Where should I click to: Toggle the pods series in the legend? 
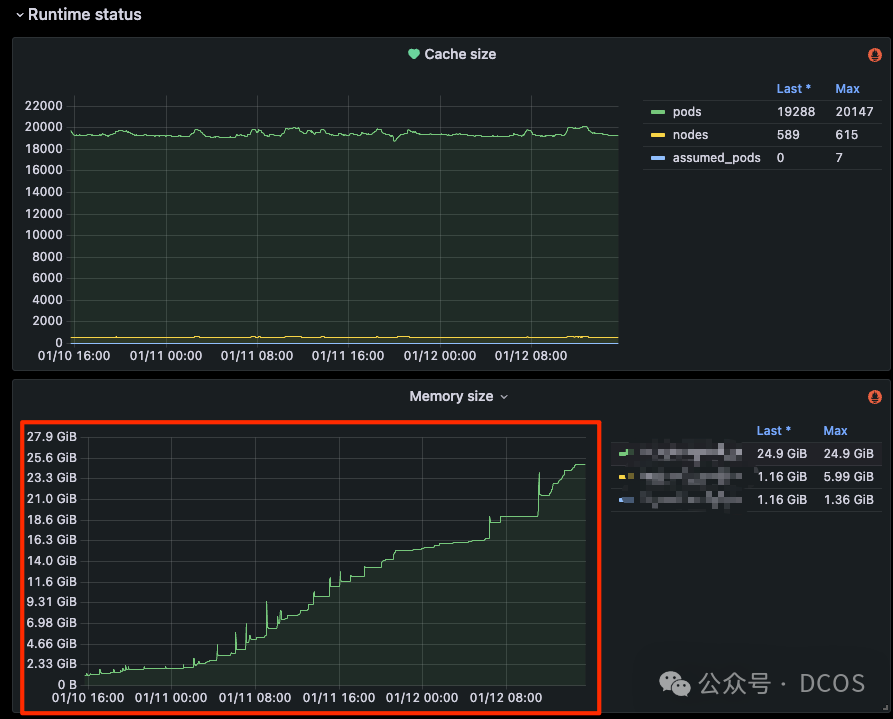687,112
